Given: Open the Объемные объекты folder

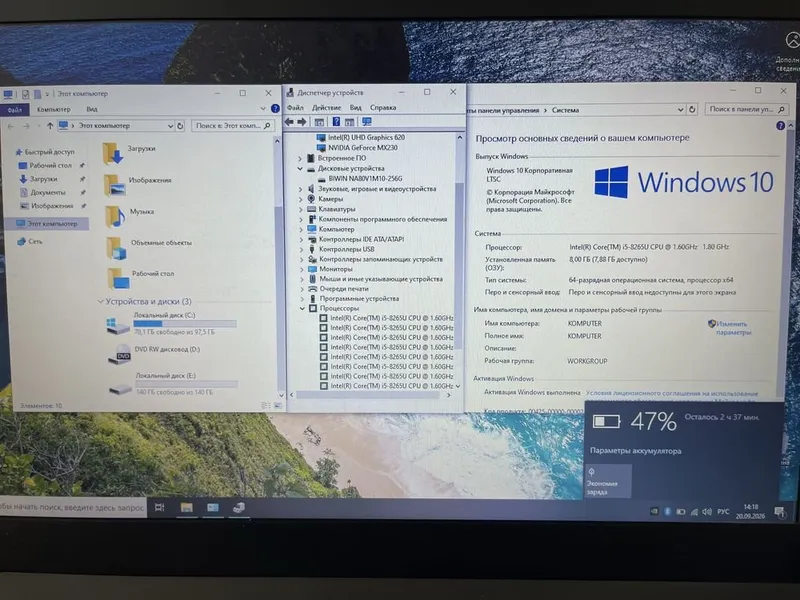Looking at the screenshot, I should click(116, 248).
